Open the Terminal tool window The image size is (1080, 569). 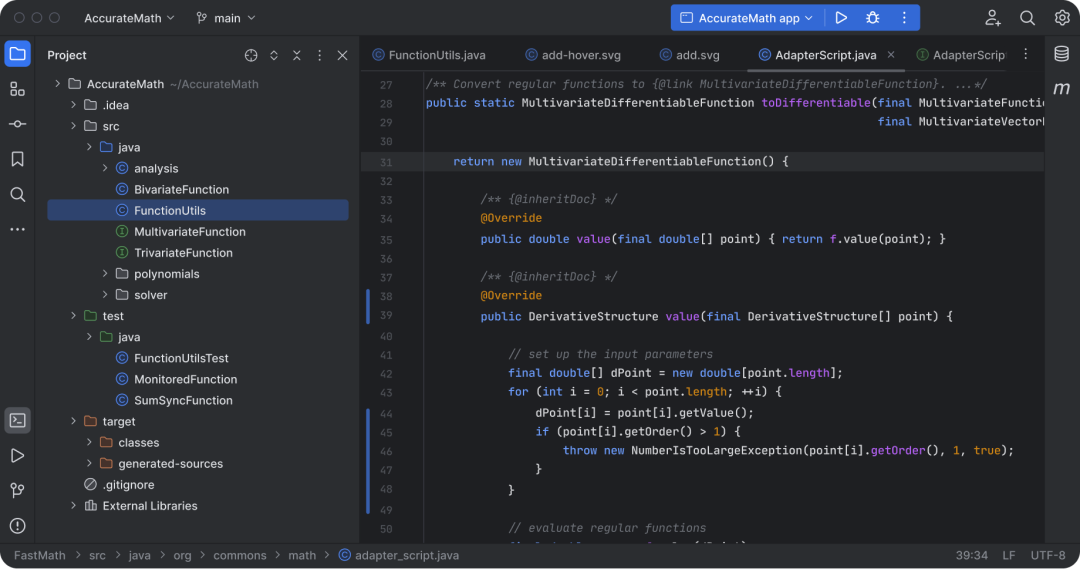(17, 420)
